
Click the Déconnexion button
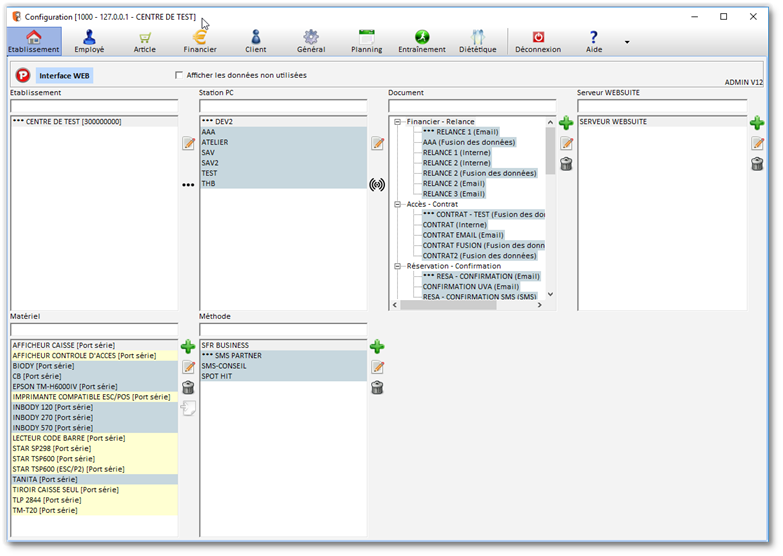537,41
